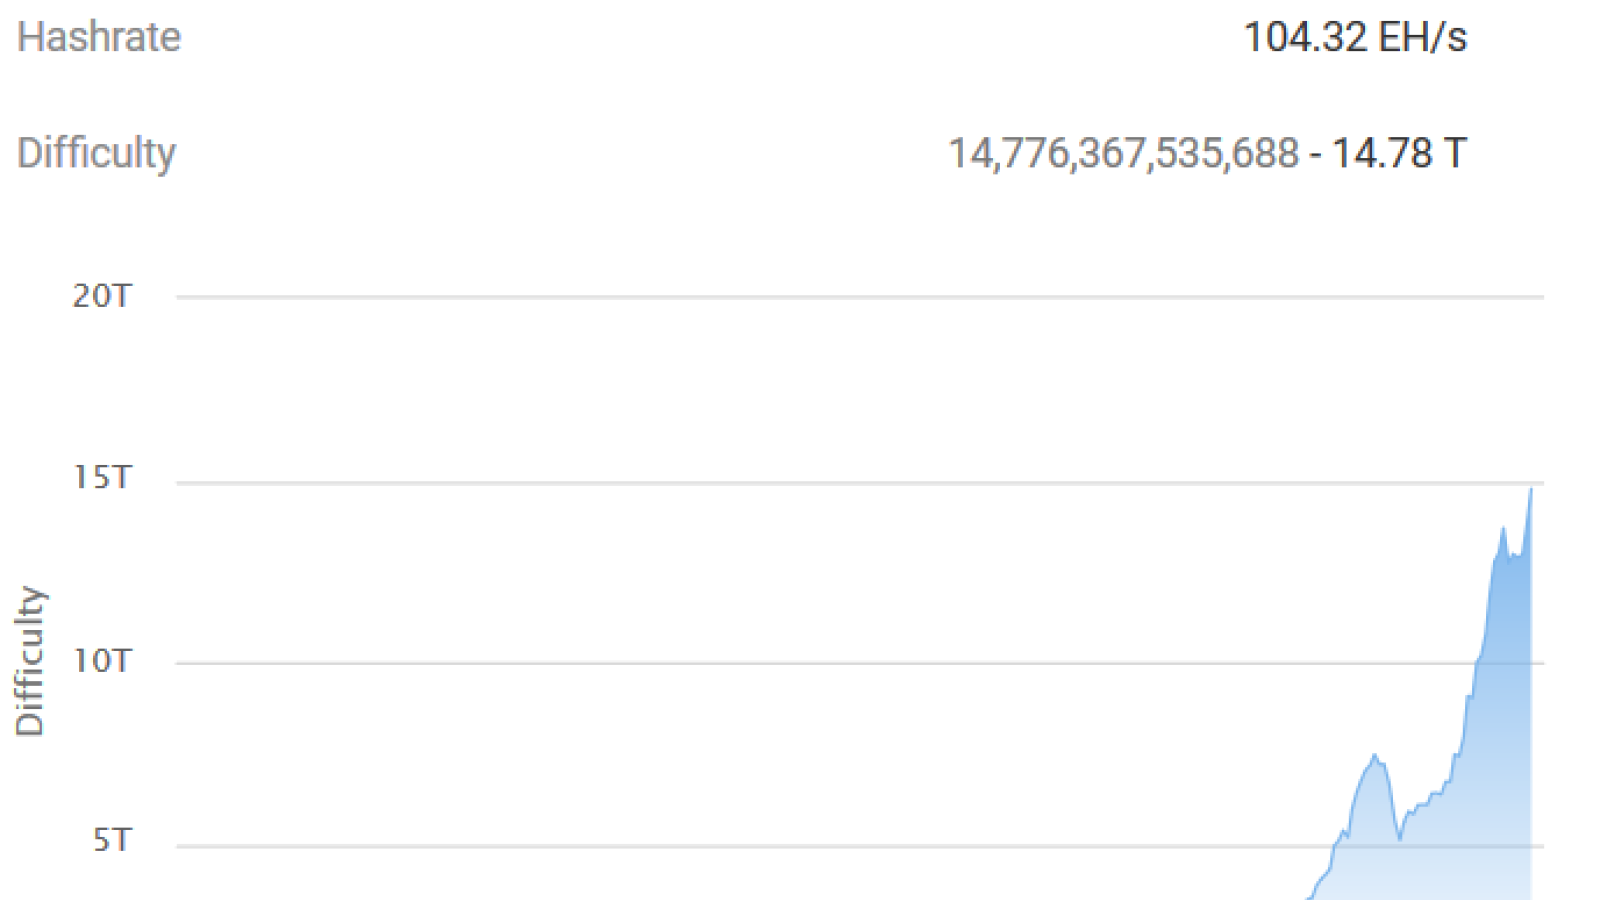Click the vertical Difficulty axis title

click(30, 661)
